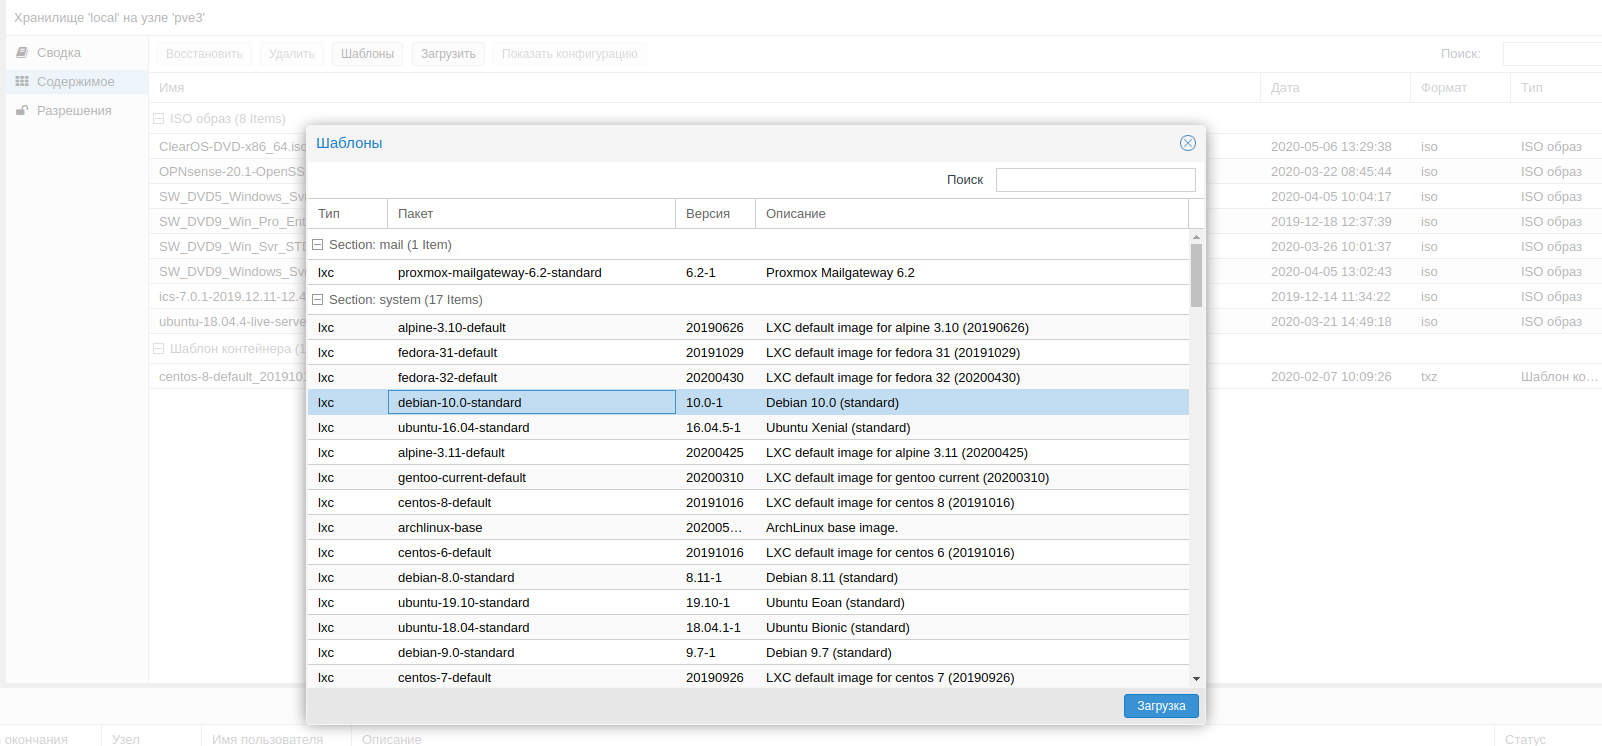The image size is (1602, 746).
Task: Focus the background Поиск field
Action: tap(1552, 54)
